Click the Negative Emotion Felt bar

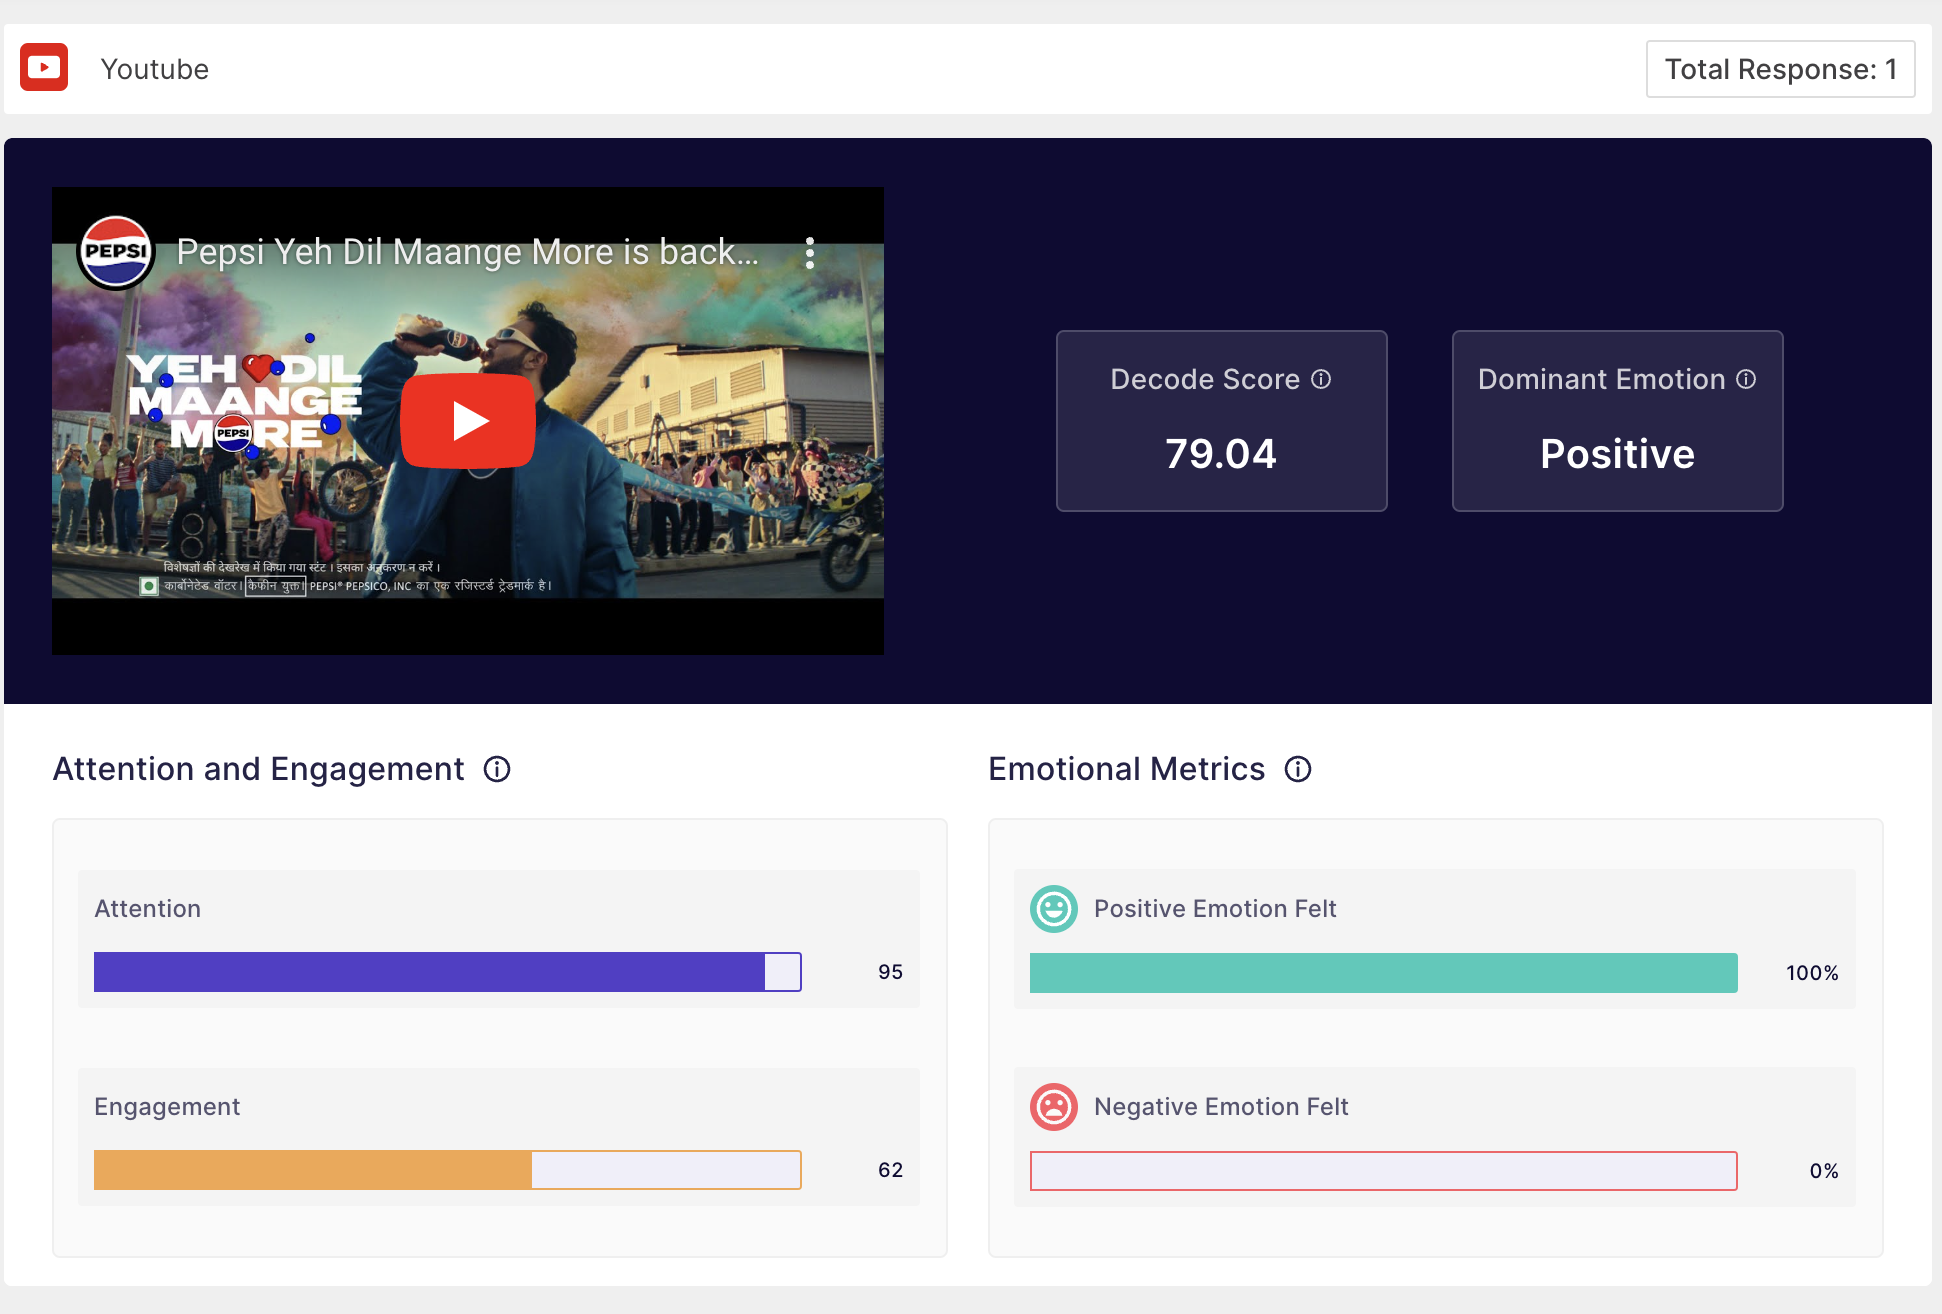pyautogui.click(x=1383, y=1171)
